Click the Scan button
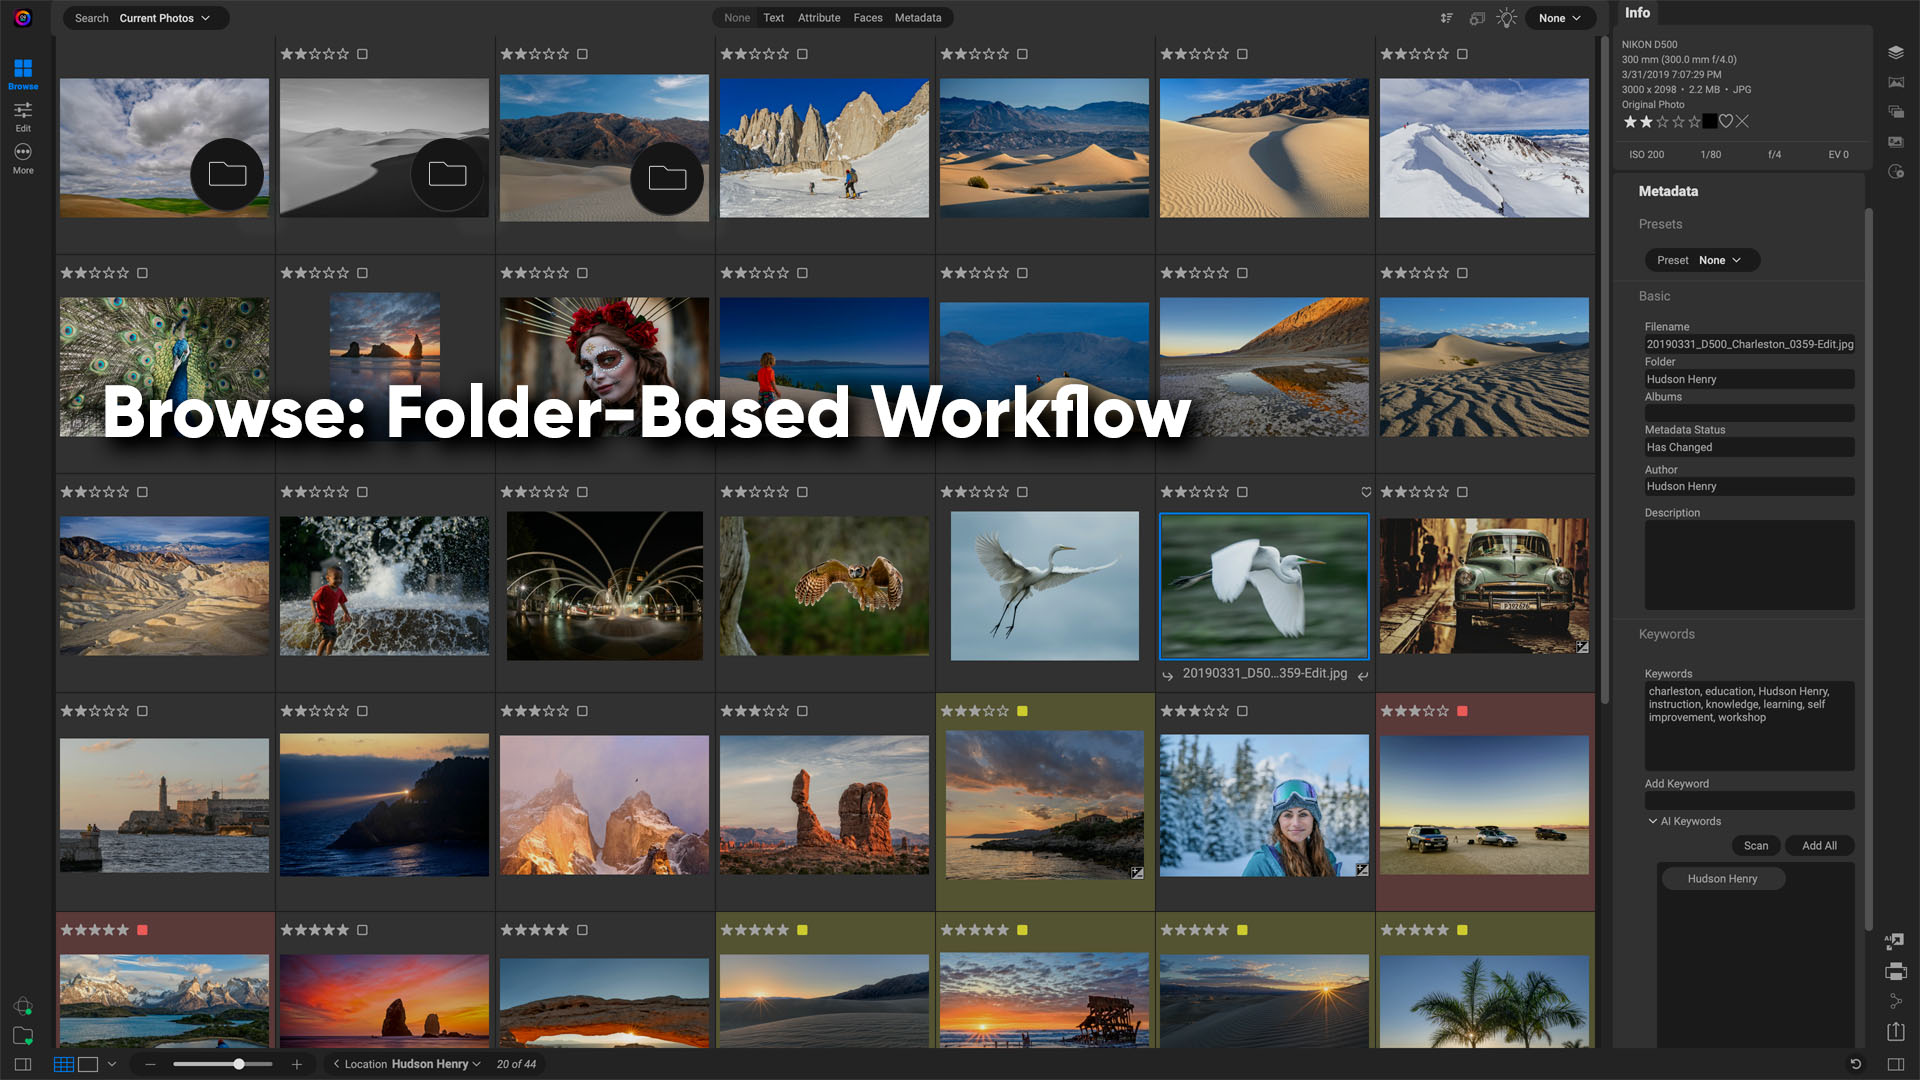 (x=1756, y=846)
